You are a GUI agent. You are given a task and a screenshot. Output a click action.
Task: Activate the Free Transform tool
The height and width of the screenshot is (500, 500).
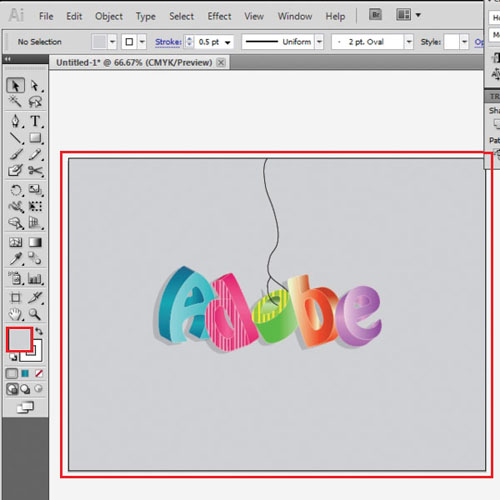pos(35,206)
